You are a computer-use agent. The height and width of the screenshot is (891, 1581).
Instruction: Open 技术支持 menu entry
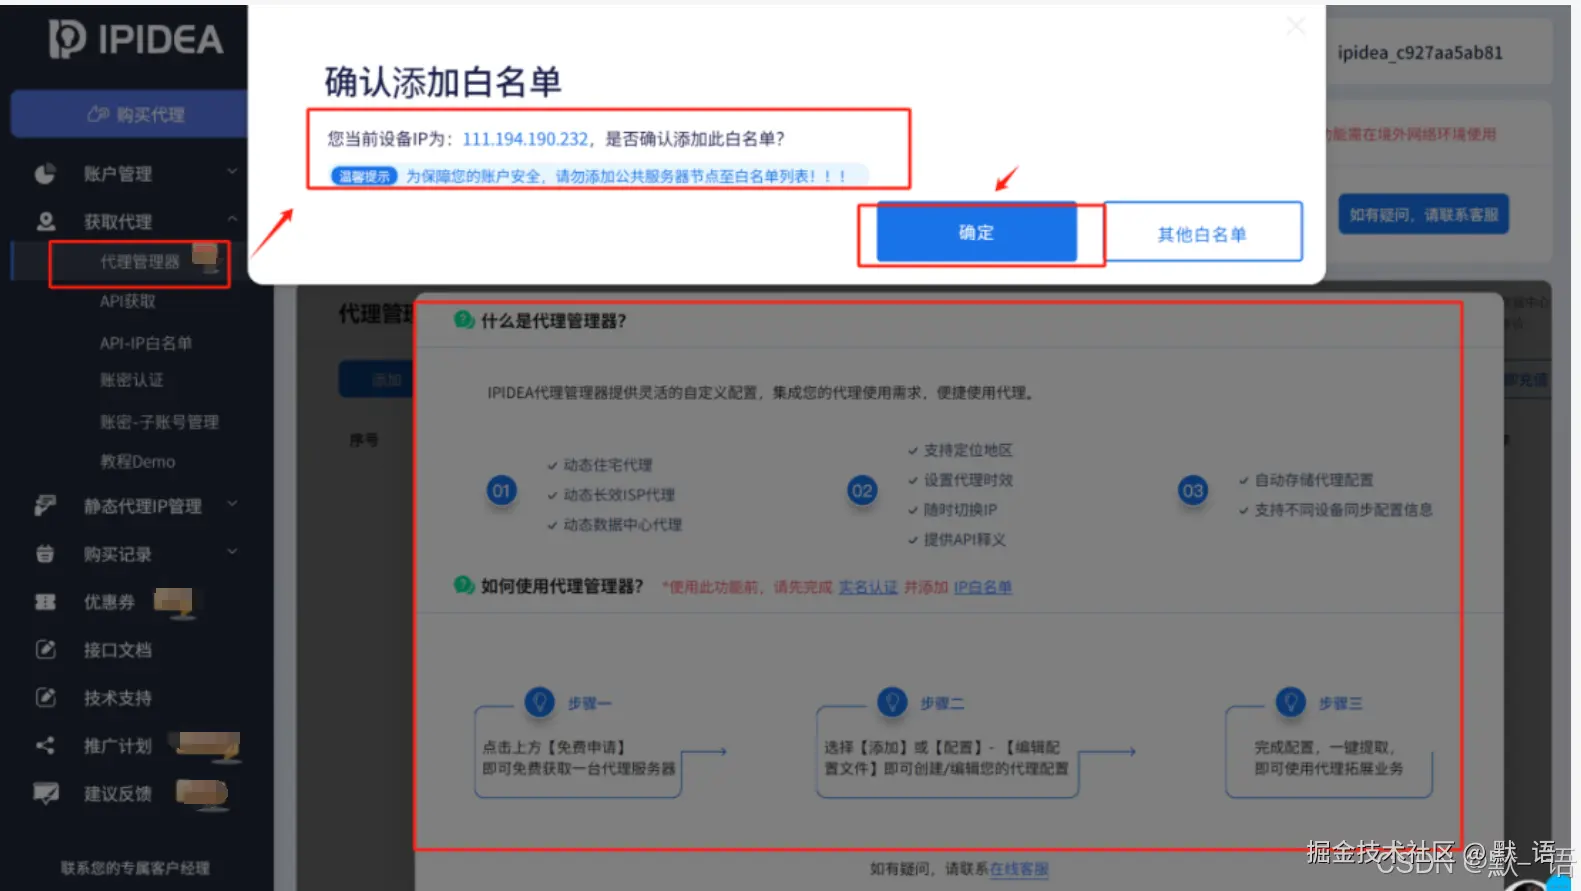tap(117, 698)
